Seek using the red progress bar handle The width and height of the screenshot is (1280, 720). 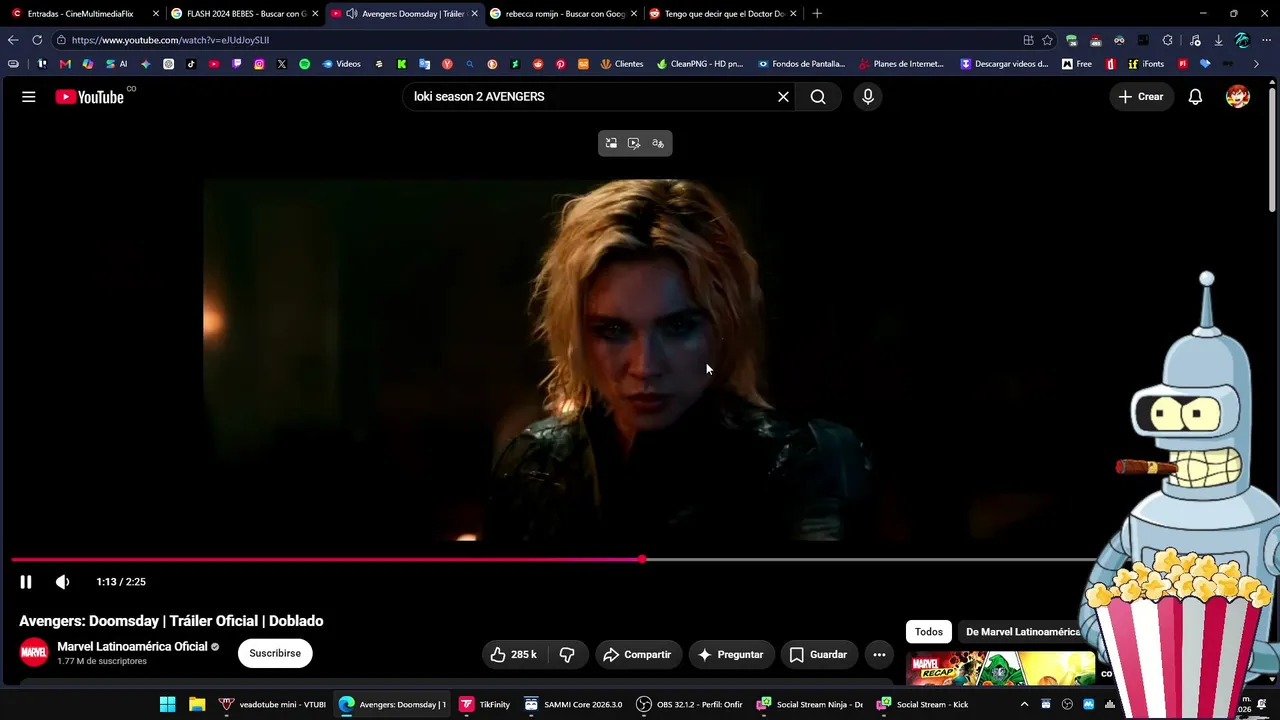click(x=642, y=560)
